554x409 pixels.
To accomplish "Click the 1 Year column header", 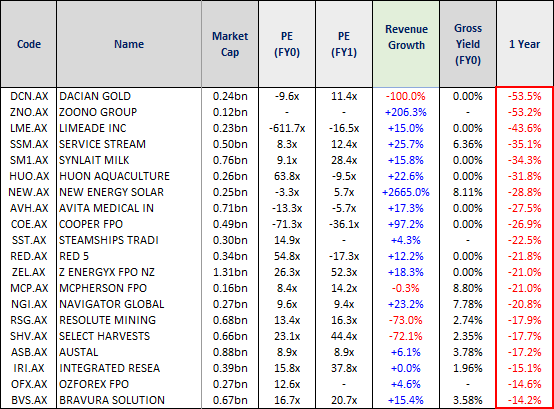I will pos(524,44).
